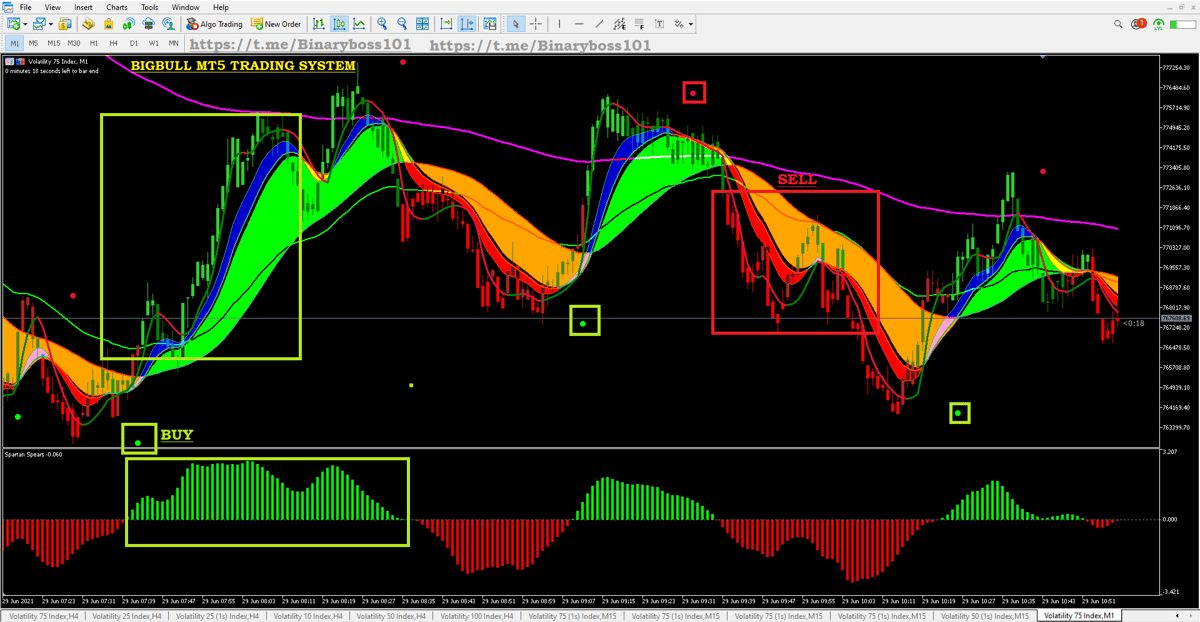Image resolution: width=1200 pixels, height=622 pixels.
Task: Select the M1 timeframe
Action: [14, 43]
